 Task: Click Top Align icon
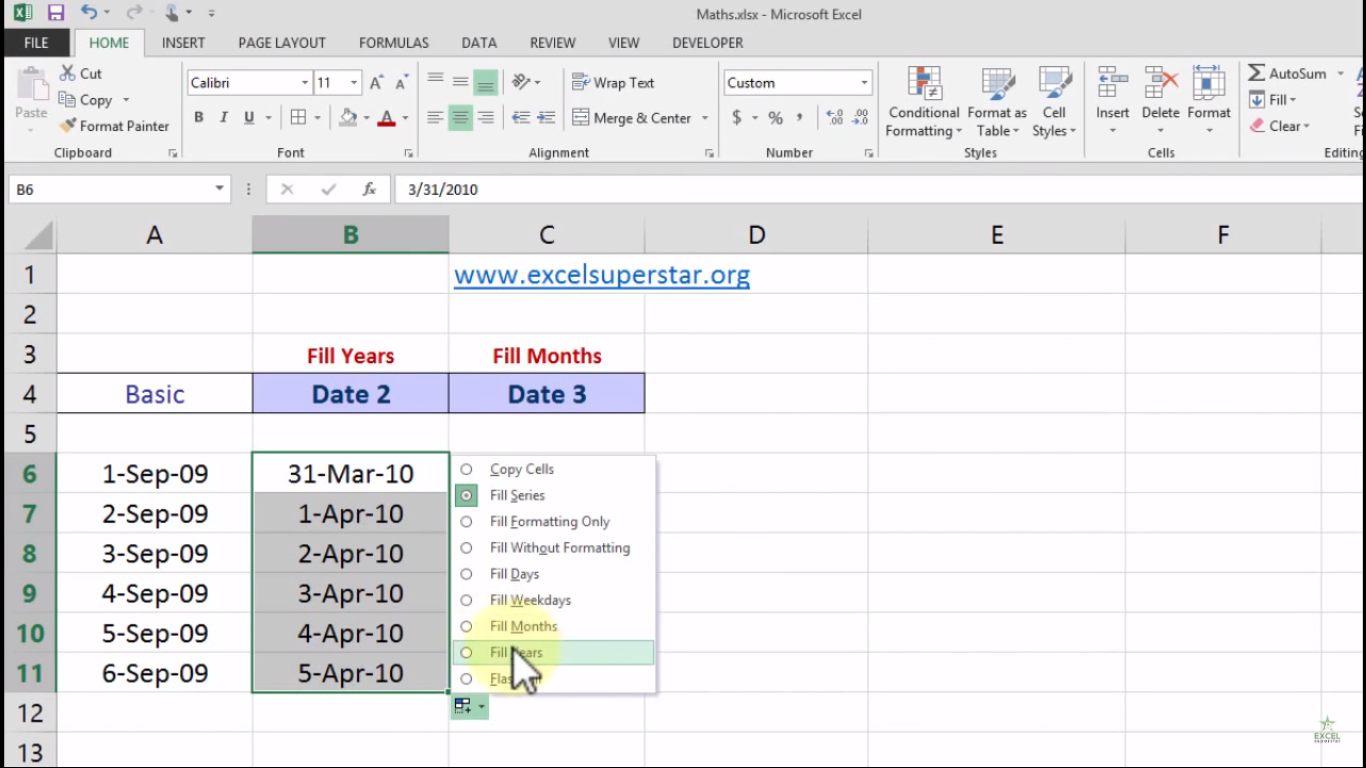click(x=435, y=82)
